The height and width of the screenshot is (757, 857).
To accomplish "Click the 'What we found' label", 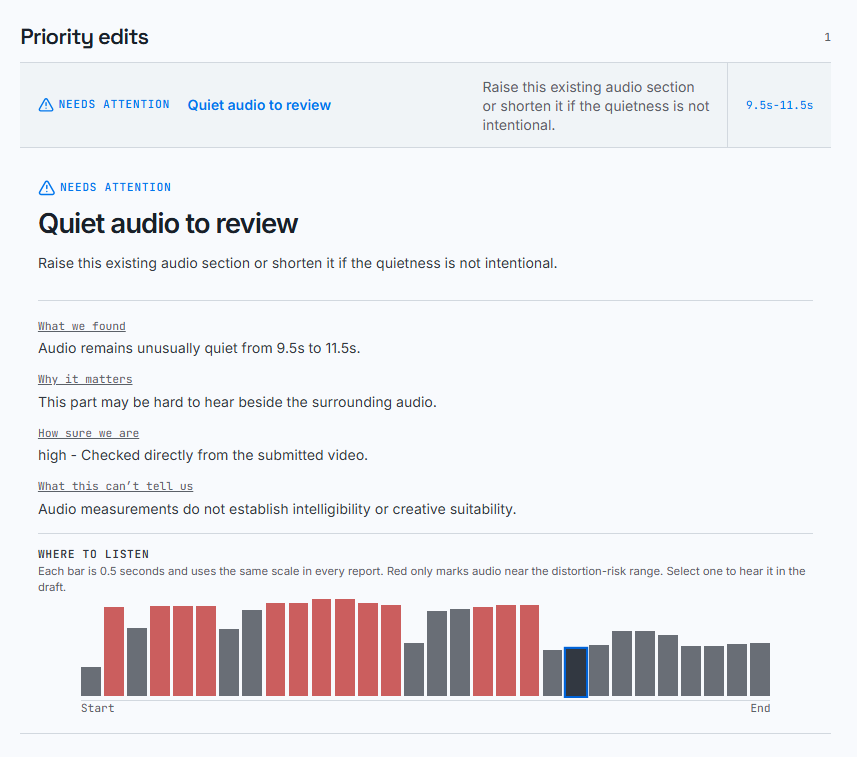I will click(x=81, y=326).
